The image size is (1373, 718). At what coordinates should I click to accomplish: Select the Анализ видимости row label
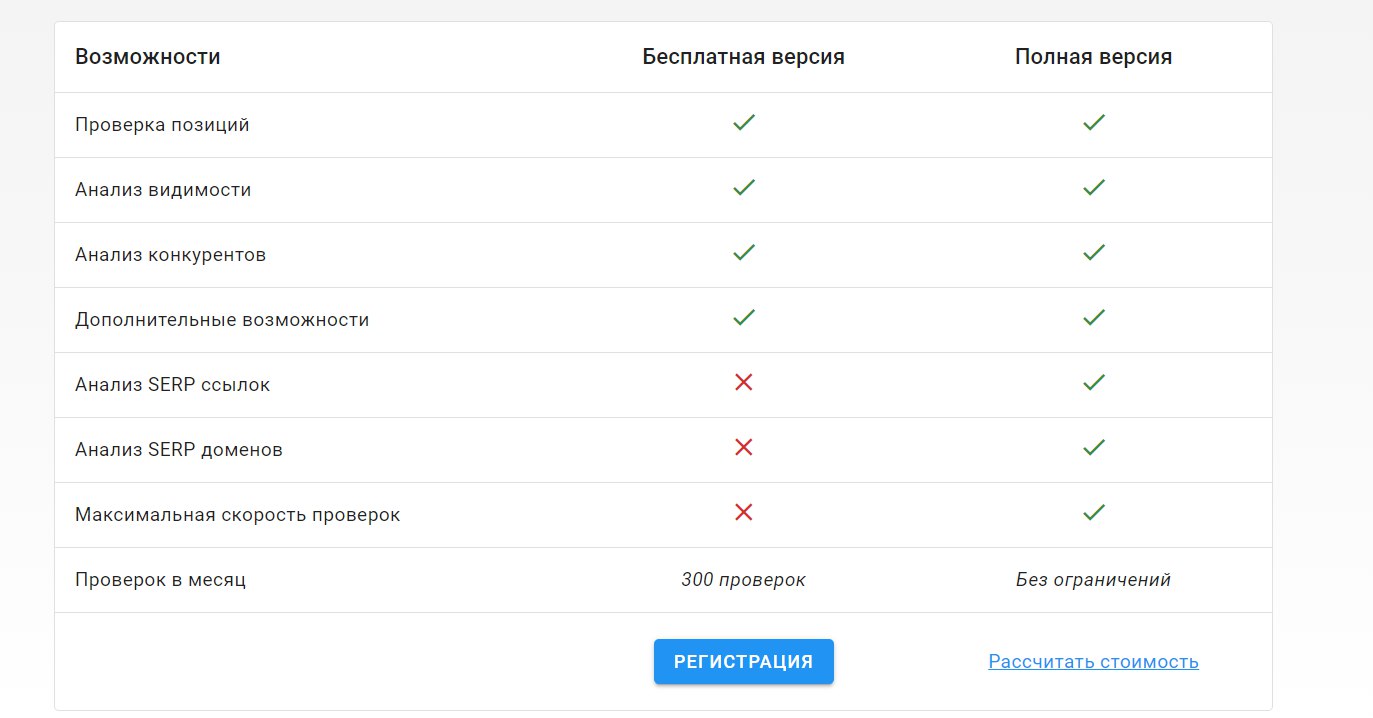[163, 190]
